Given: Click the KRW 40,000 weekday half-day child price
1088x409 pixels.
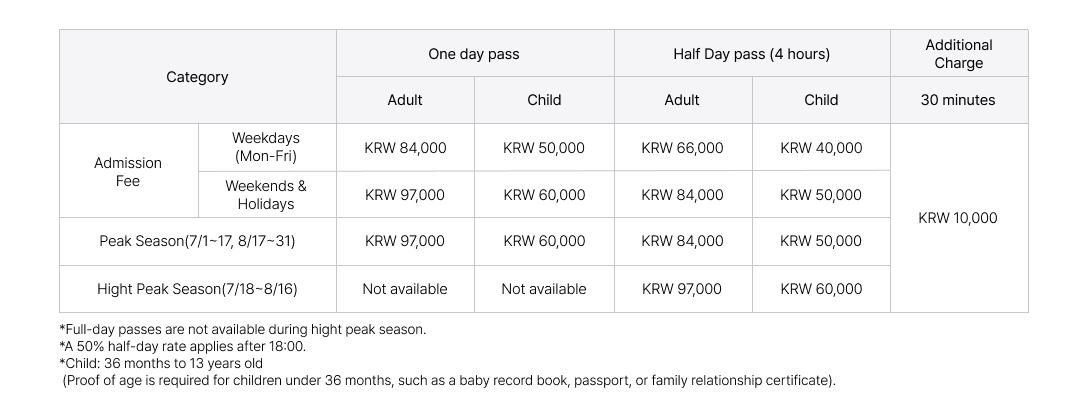Looking at the screenshot, I should pos(821,148).
